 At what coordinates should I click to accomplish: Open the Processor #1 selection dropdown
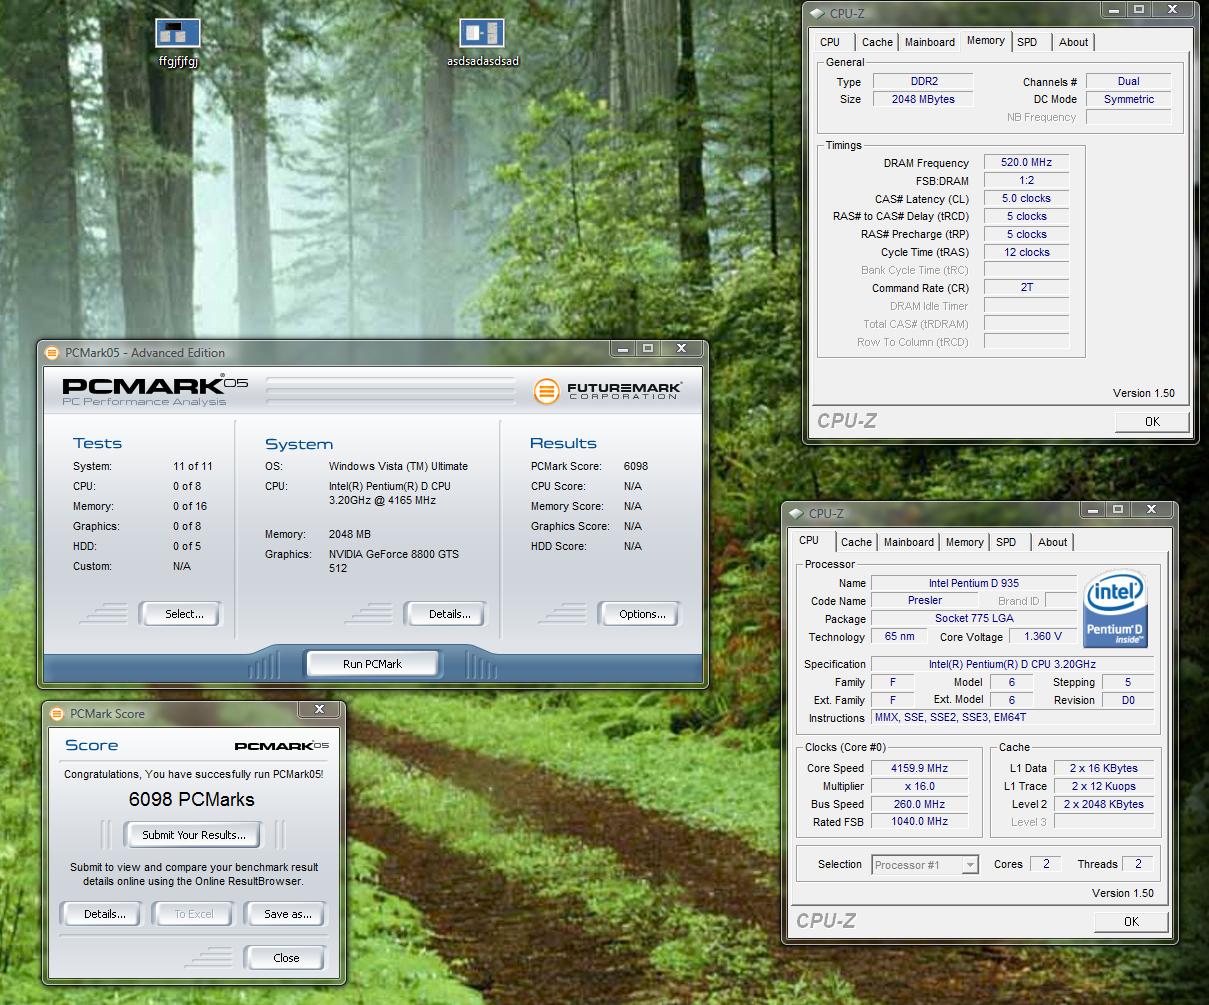point(925,865)
